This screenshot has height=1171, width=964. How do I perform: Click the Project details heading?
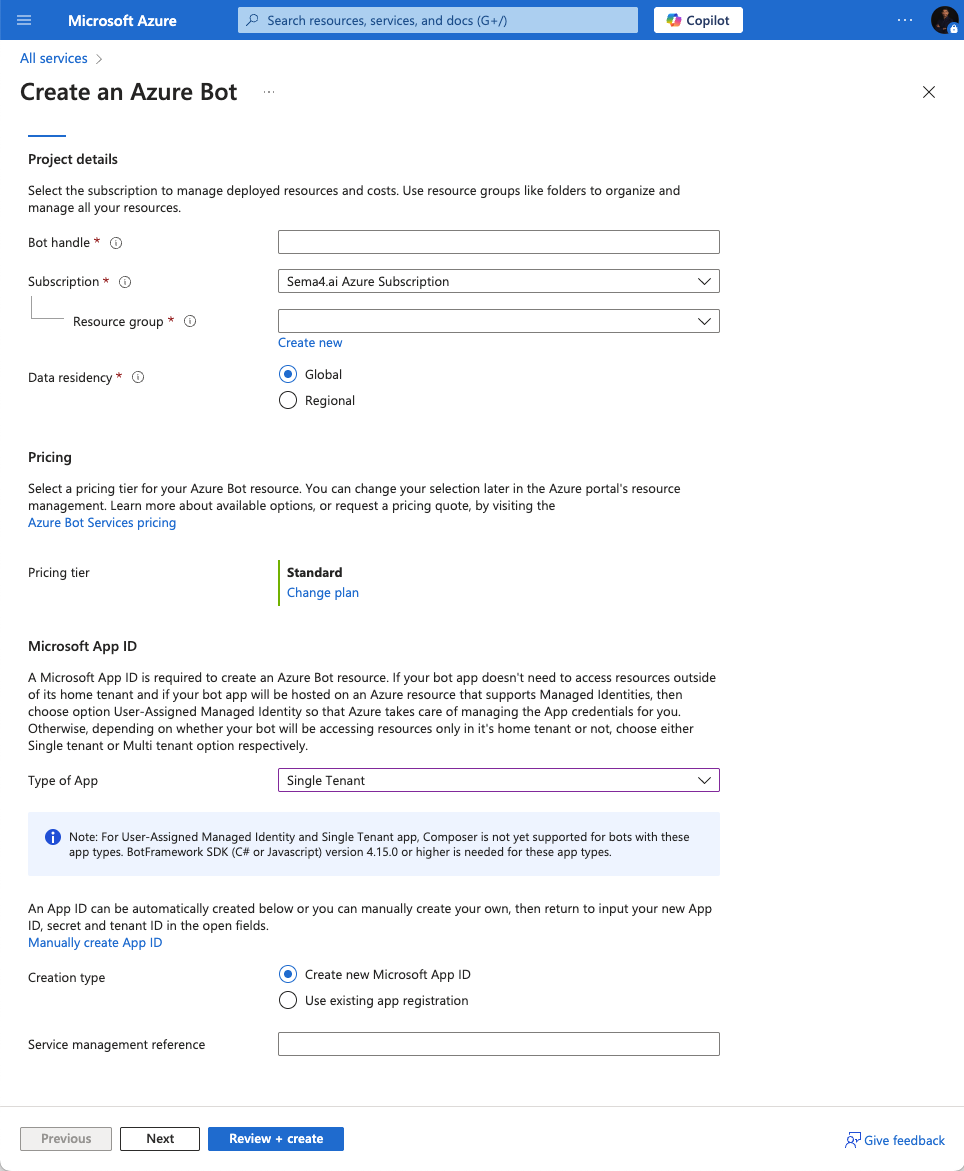(72, 159)
